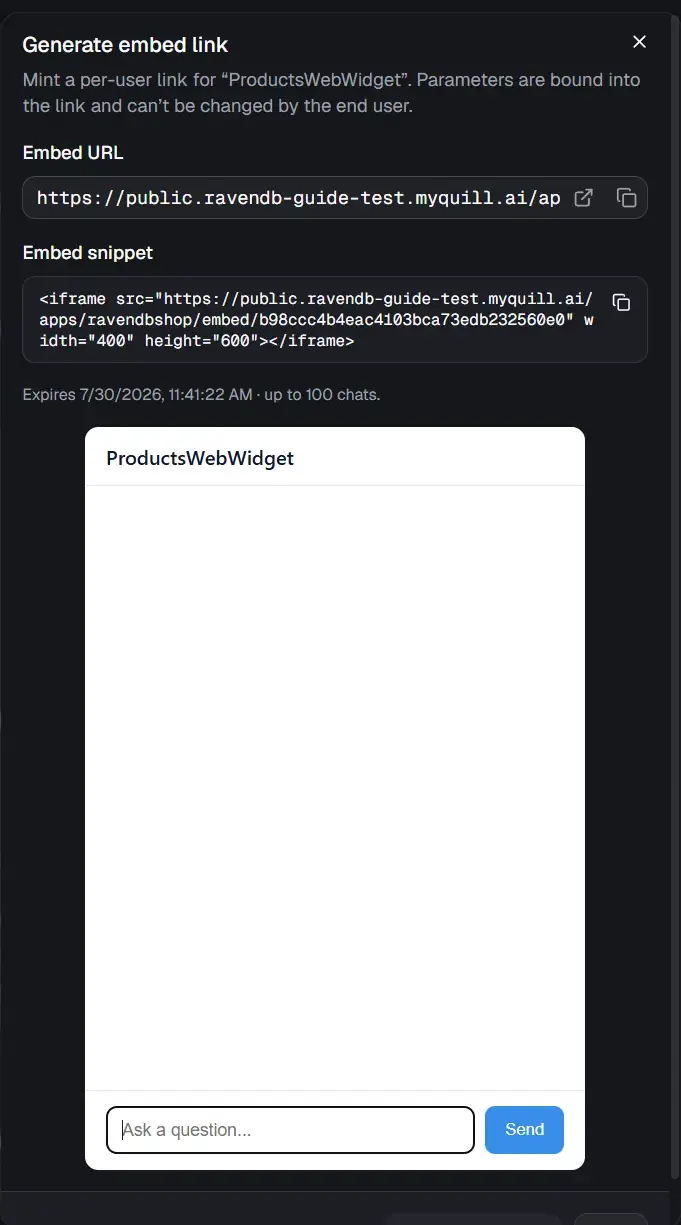Close the Generate embed link dialog
681x1225 pixels.
pos(639,42)
